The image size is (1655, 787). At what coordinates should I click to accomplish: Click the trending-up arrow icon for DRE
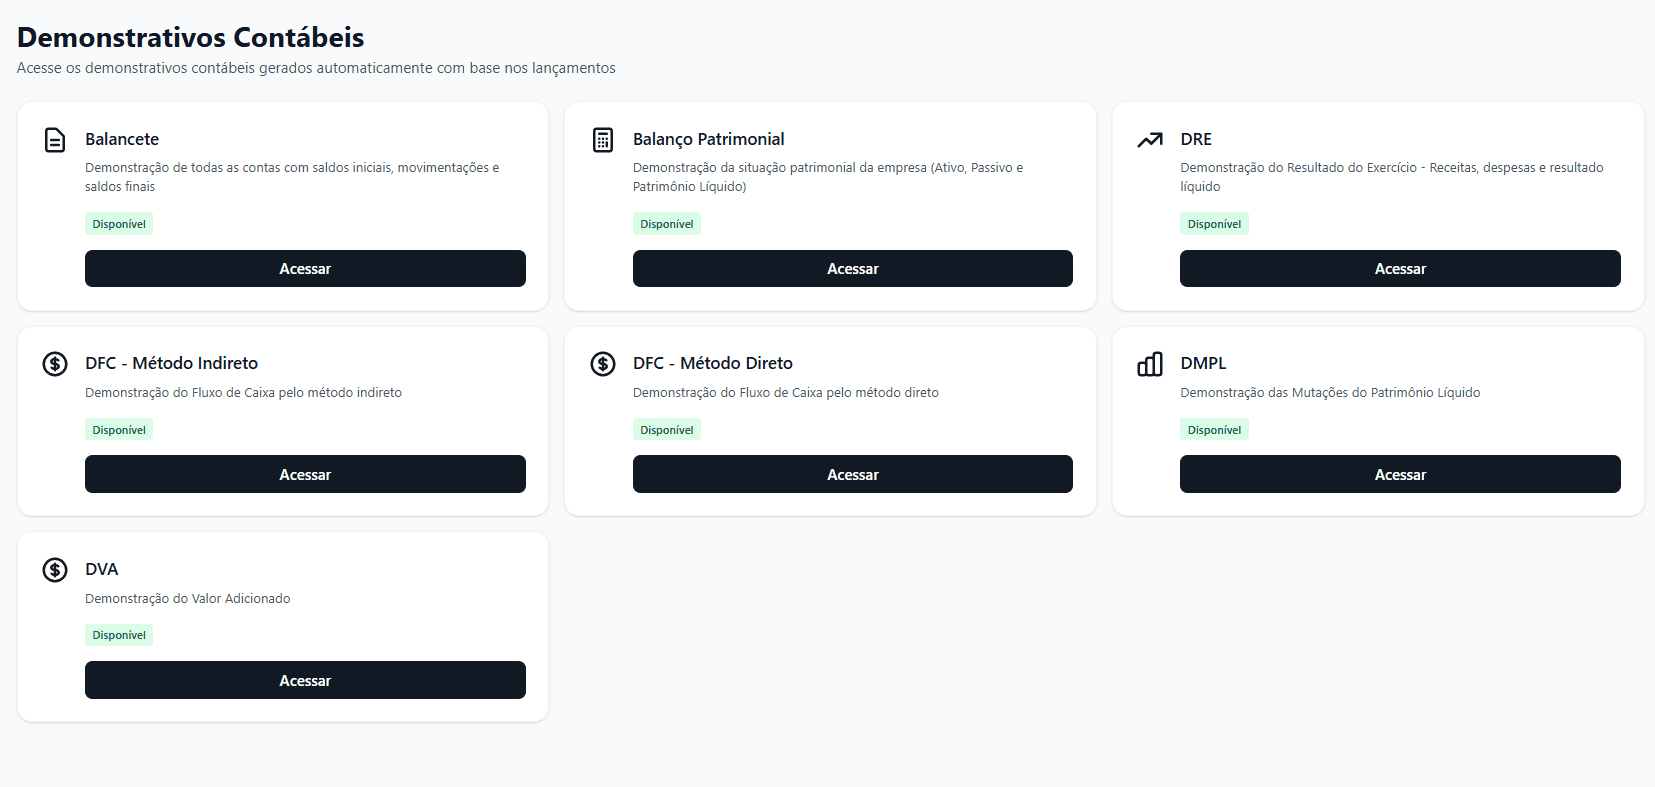1150,140
